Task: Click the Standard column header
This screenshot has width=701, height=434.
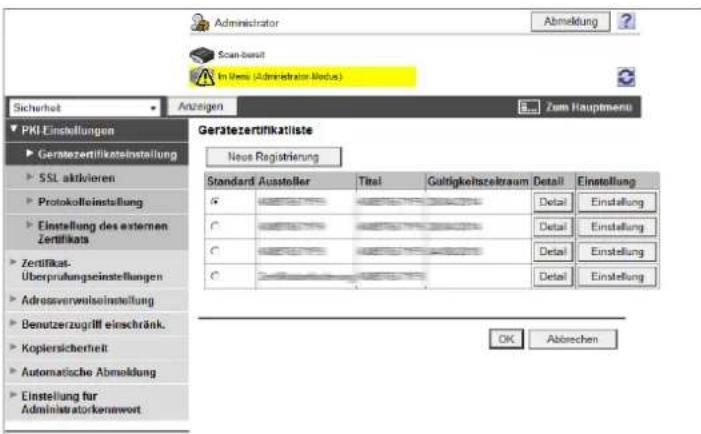Action: 230,181
